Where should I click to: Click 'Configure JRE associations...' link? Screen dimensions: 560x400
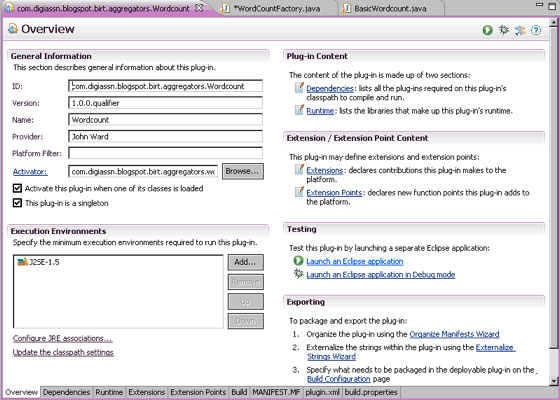pos(62,338)
